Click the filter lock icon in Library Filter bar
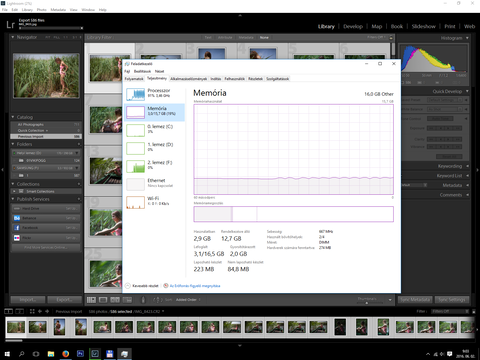This screenshot has height=360, width=480. (x=391, y=38)
